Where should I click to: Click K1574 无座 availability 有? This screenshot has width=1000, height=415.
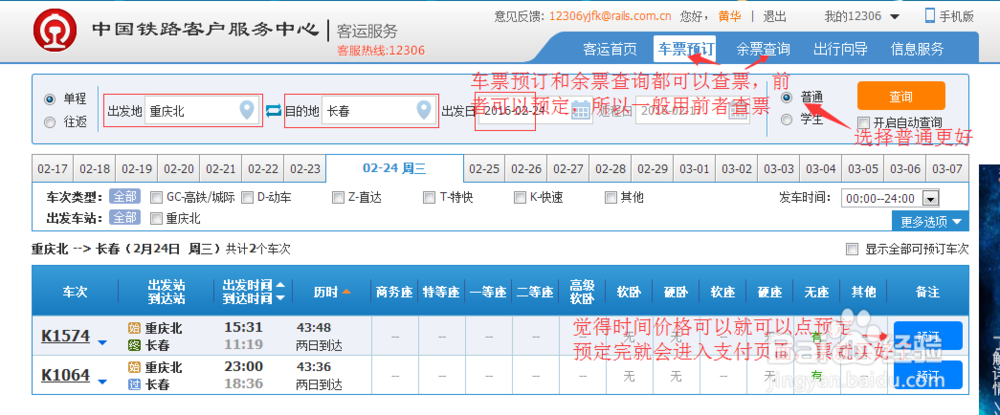[816, 335]
